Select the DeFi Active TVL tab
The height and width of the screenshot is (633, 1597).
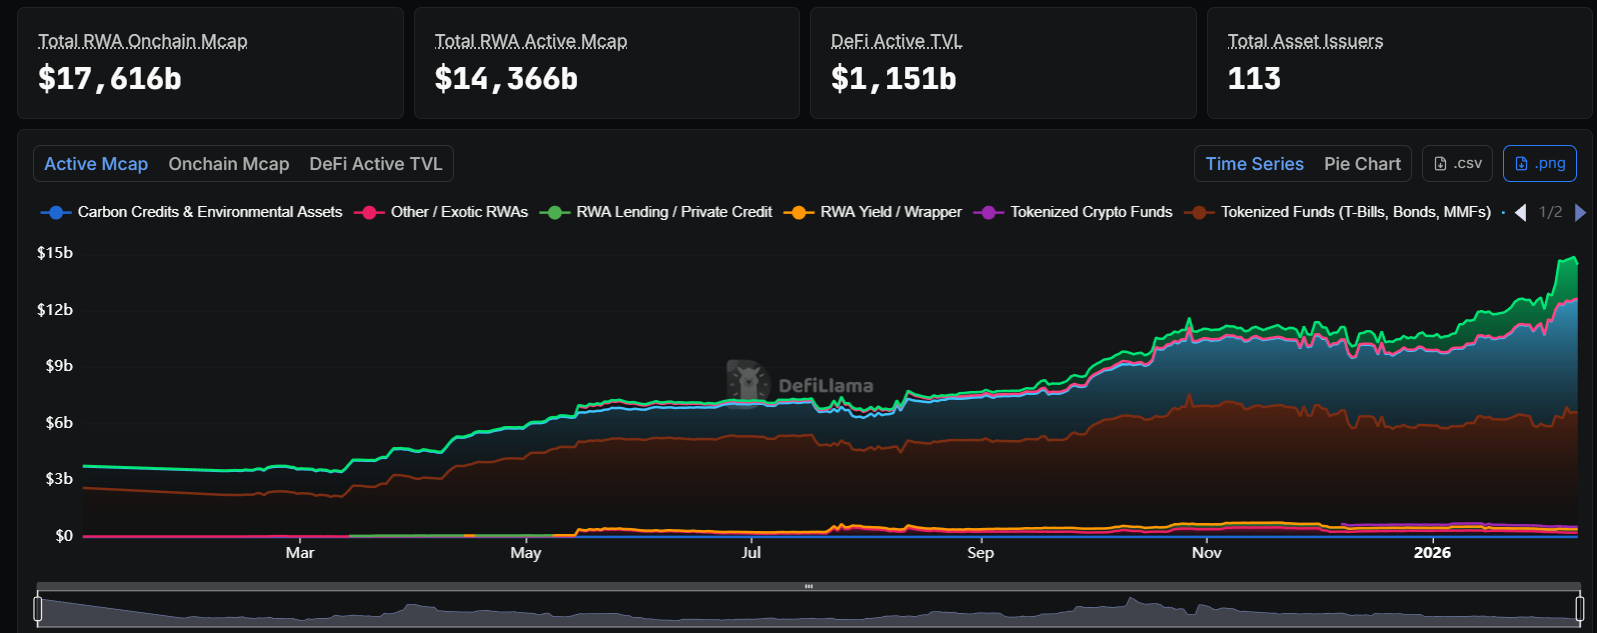pyautogui.click(x=376, y=164)
